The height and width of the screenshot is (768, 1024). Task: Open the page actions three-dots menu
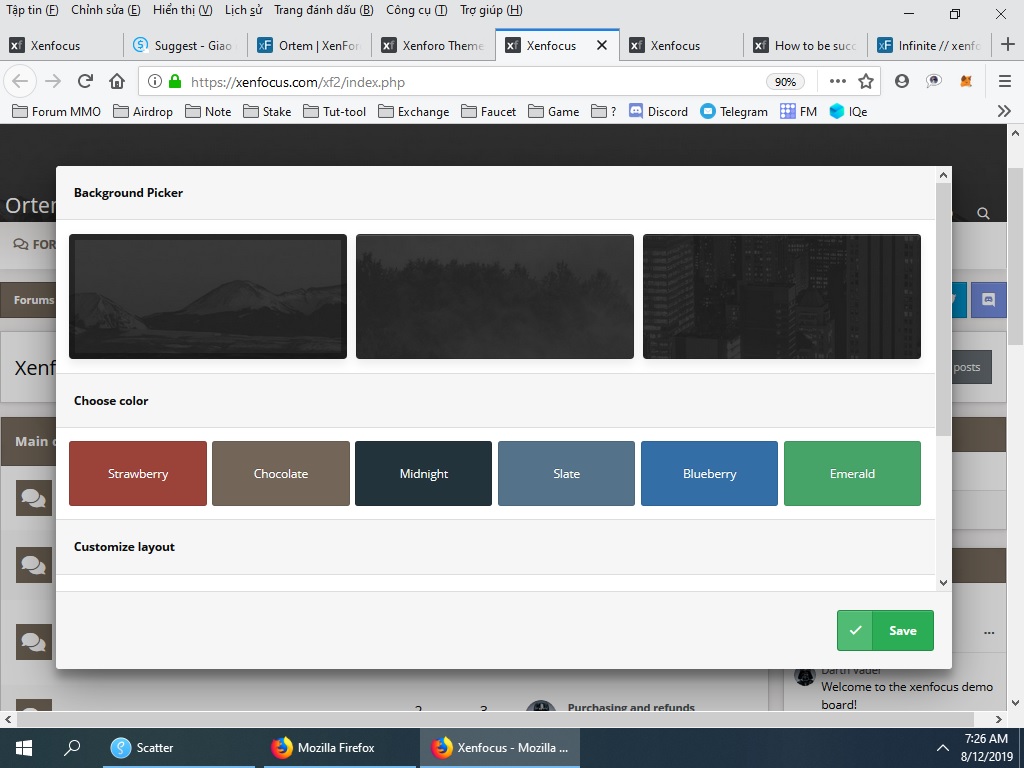click(x=838, y=82)
